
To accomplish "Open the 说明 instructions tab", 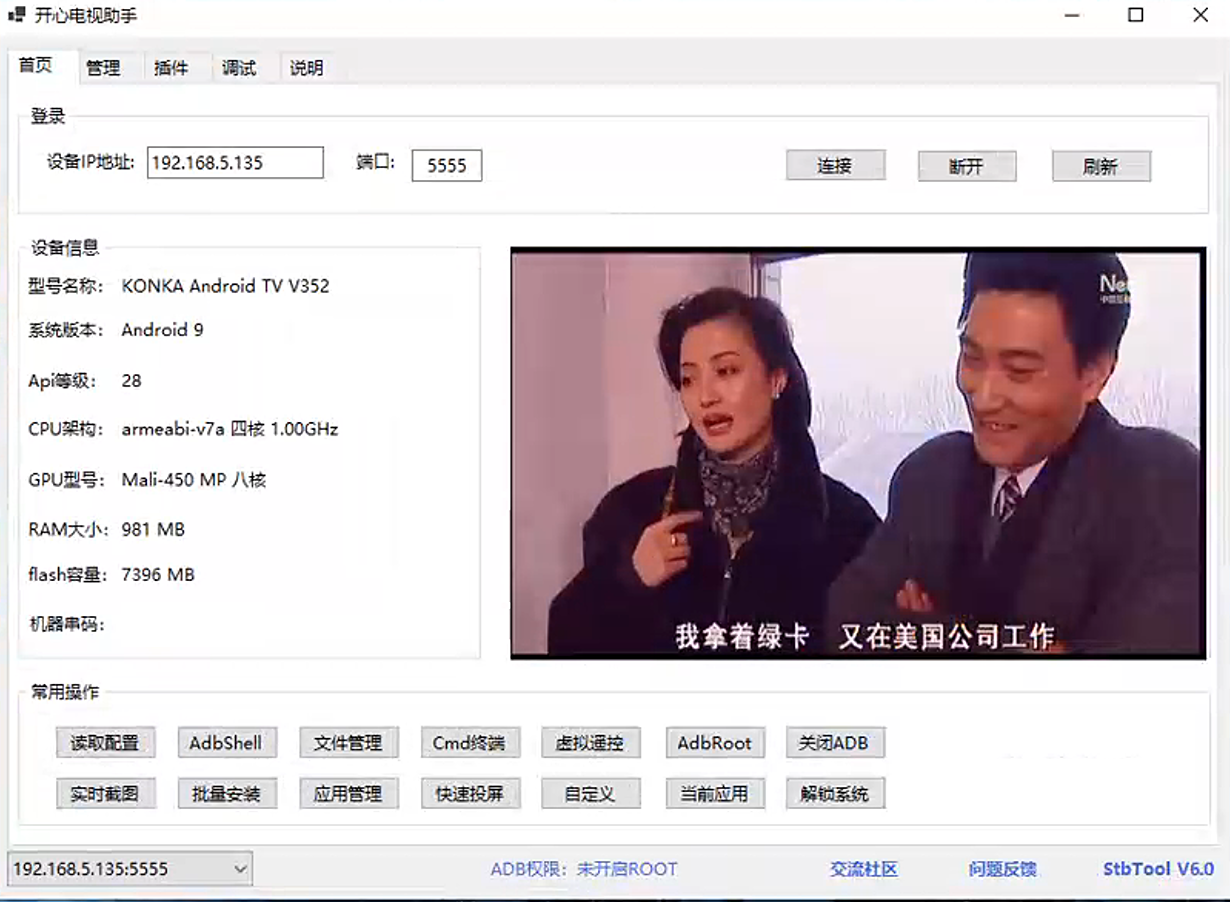I will tap(306, 68).
